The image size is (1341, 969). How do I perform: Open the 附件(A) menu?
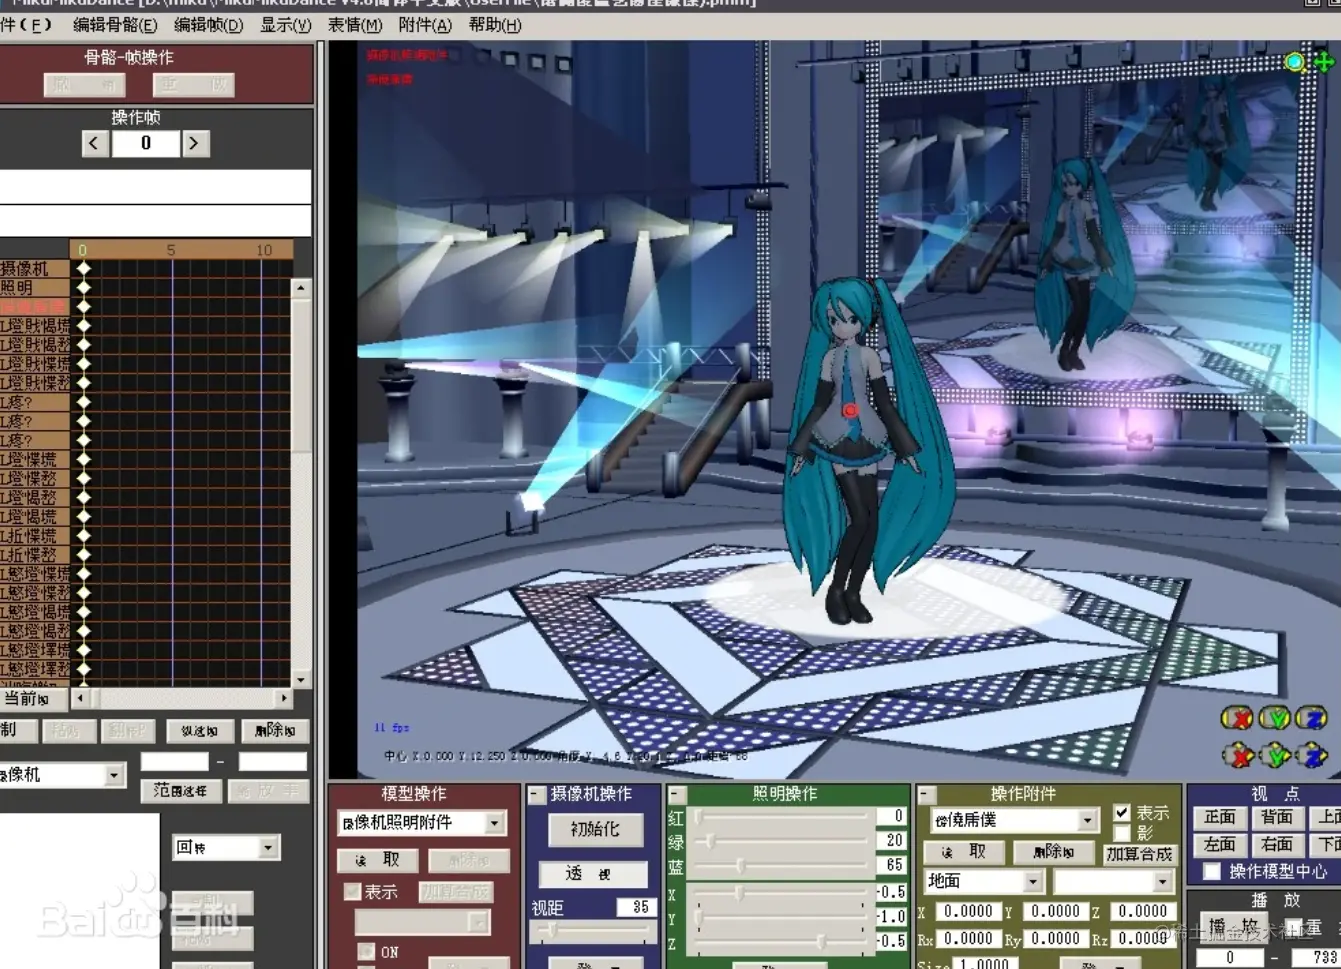pos(425,25)
